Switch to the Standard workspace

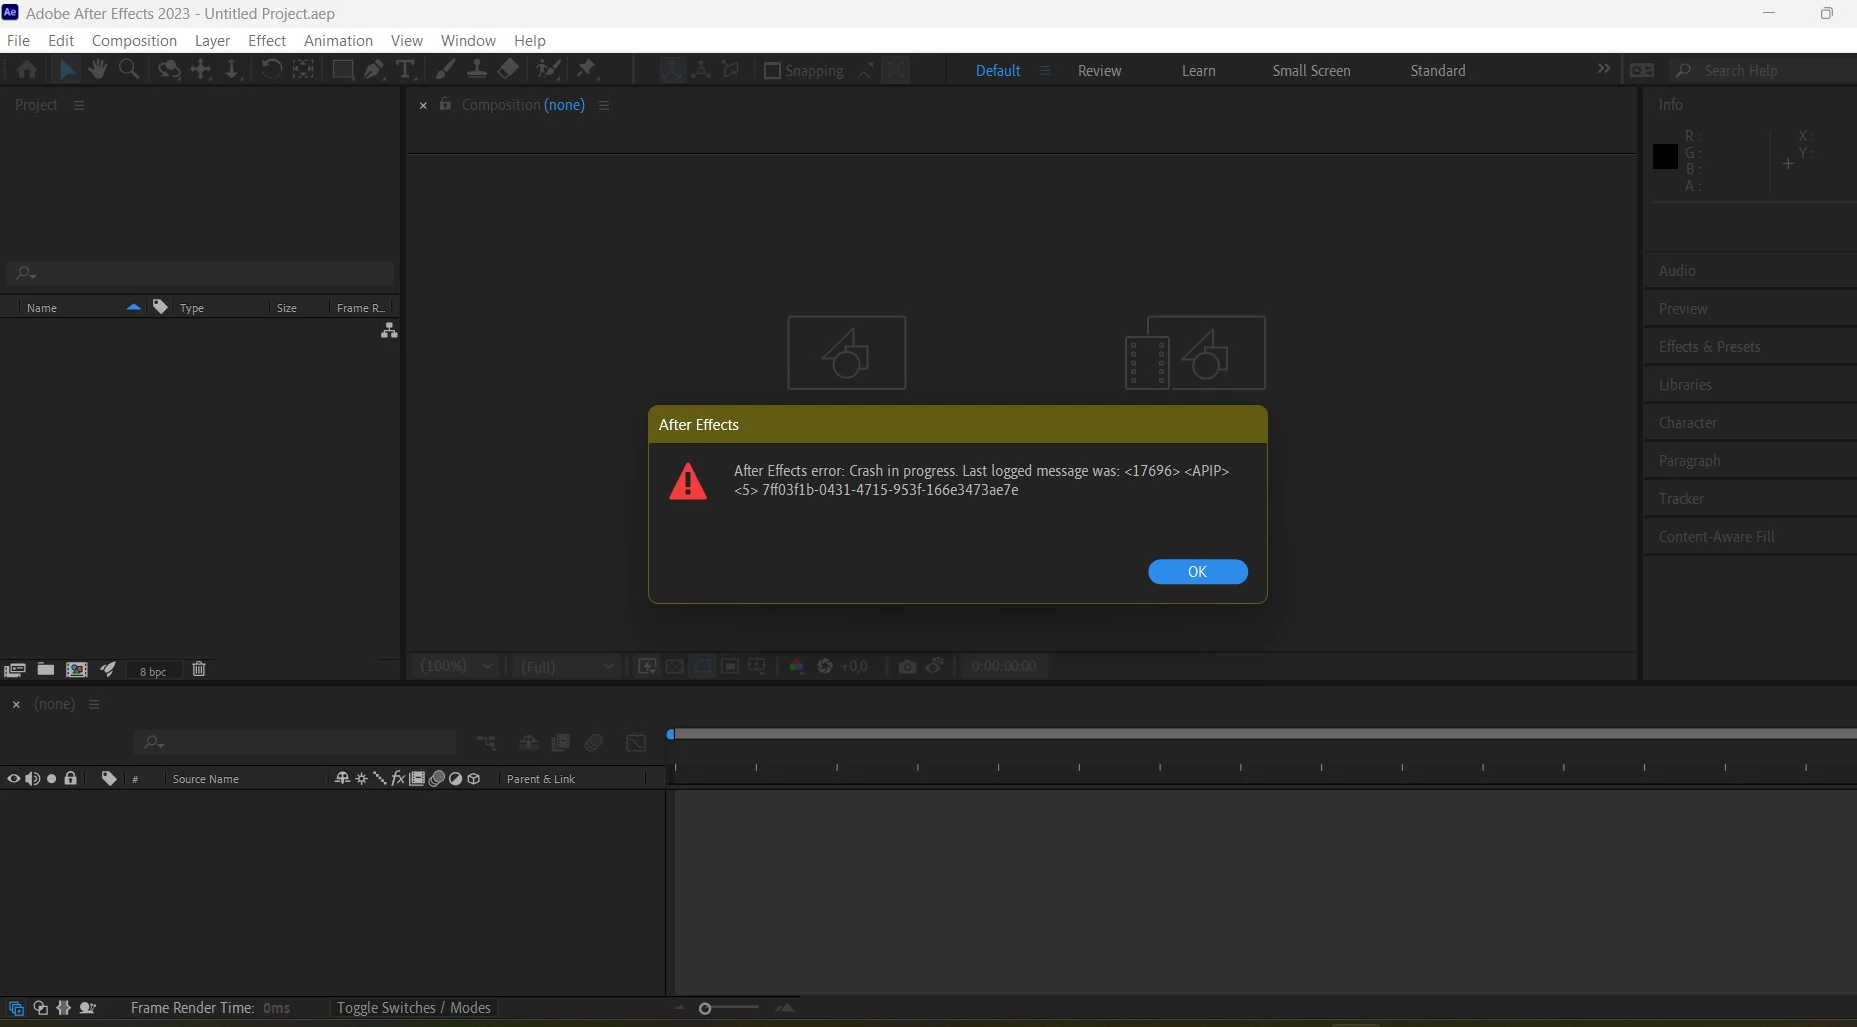point(1438,70)
